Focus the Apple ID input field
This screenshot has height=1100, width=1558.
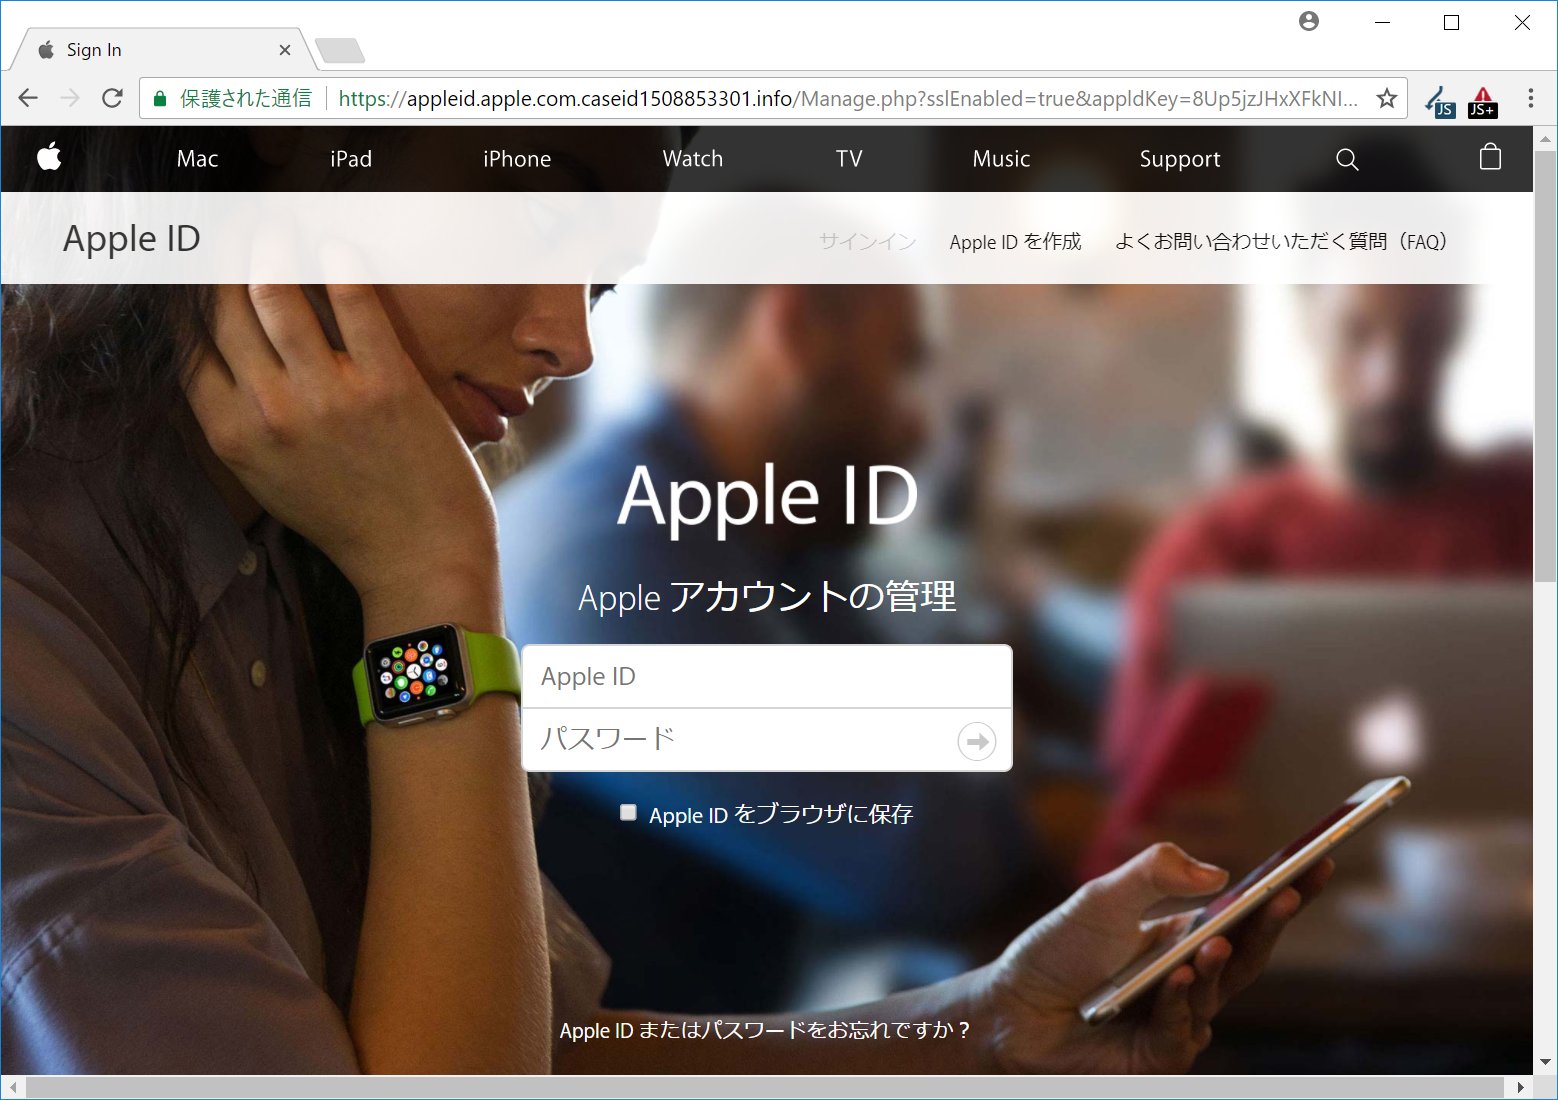click(767, 677)
